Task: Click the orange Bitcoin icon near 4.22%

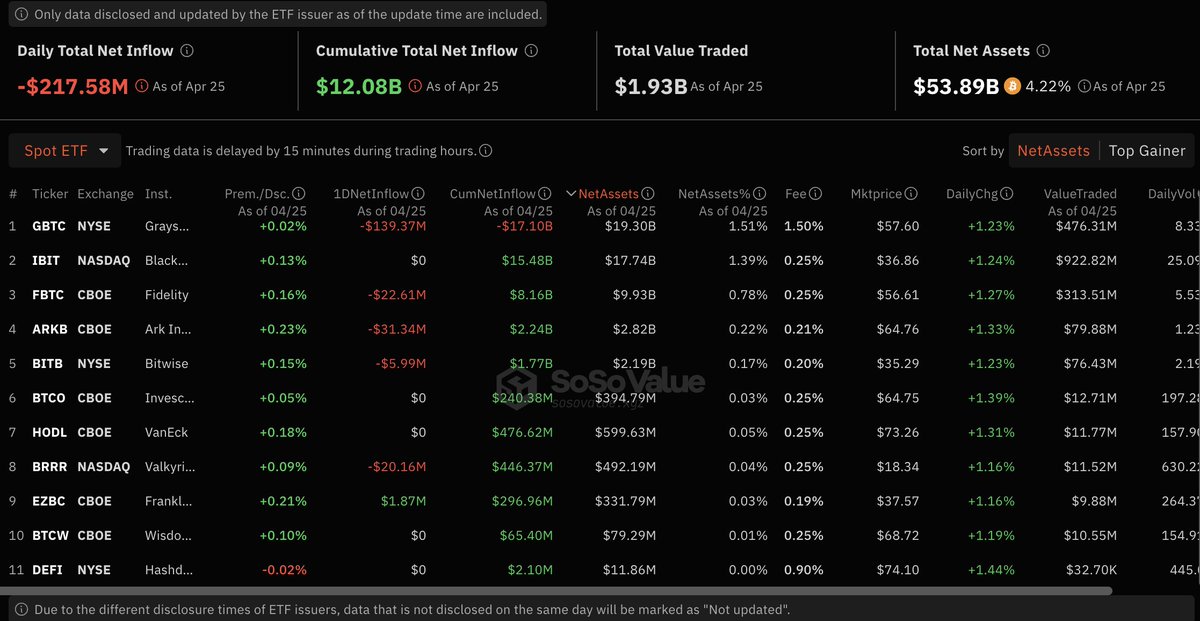Action: 1012,87
